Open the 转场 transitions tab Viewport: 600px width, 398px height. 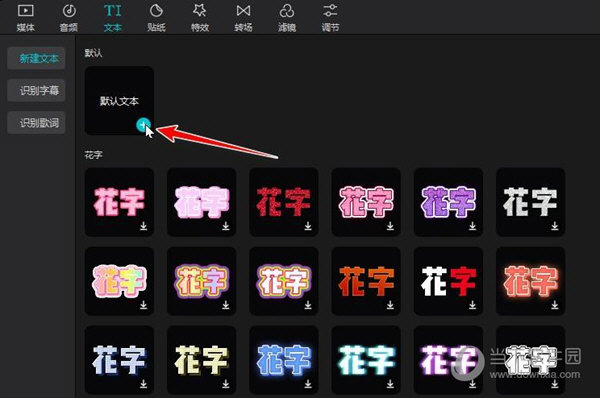[x=243, y=18]
